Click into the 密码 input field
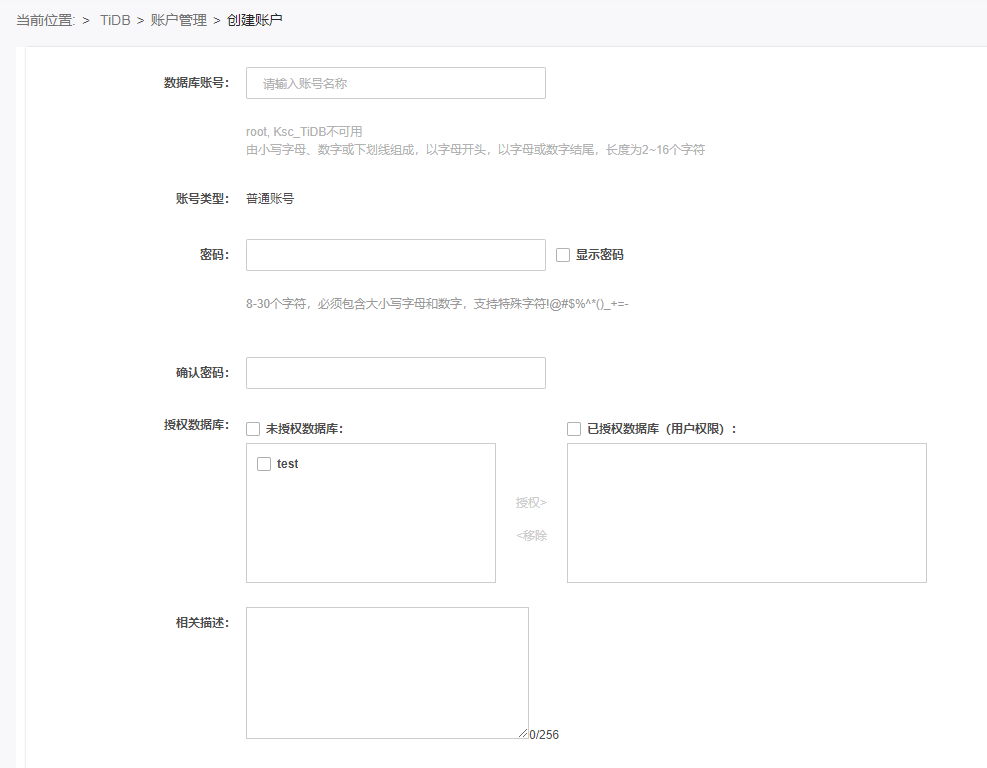987x768 pixels. click(x=395, y=255)
